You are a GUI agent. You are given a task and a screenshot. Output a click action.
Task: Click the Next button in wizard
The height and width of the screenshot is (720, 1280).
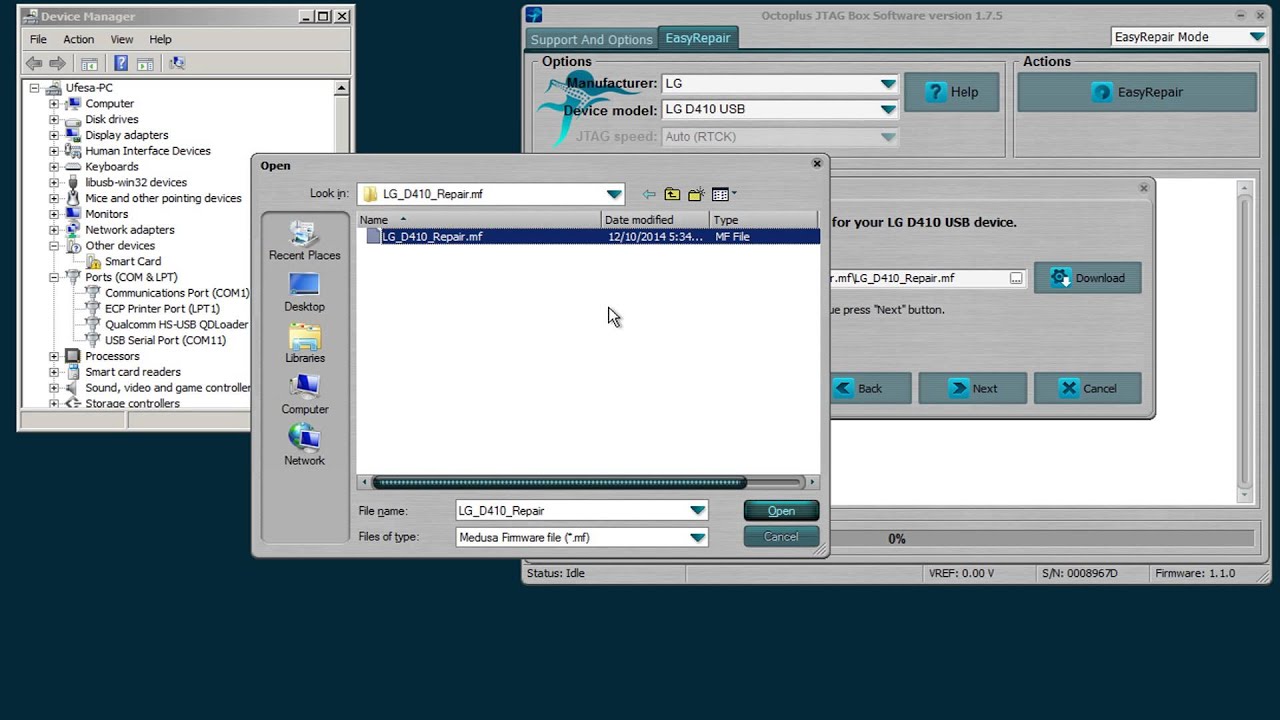(972, 388)
